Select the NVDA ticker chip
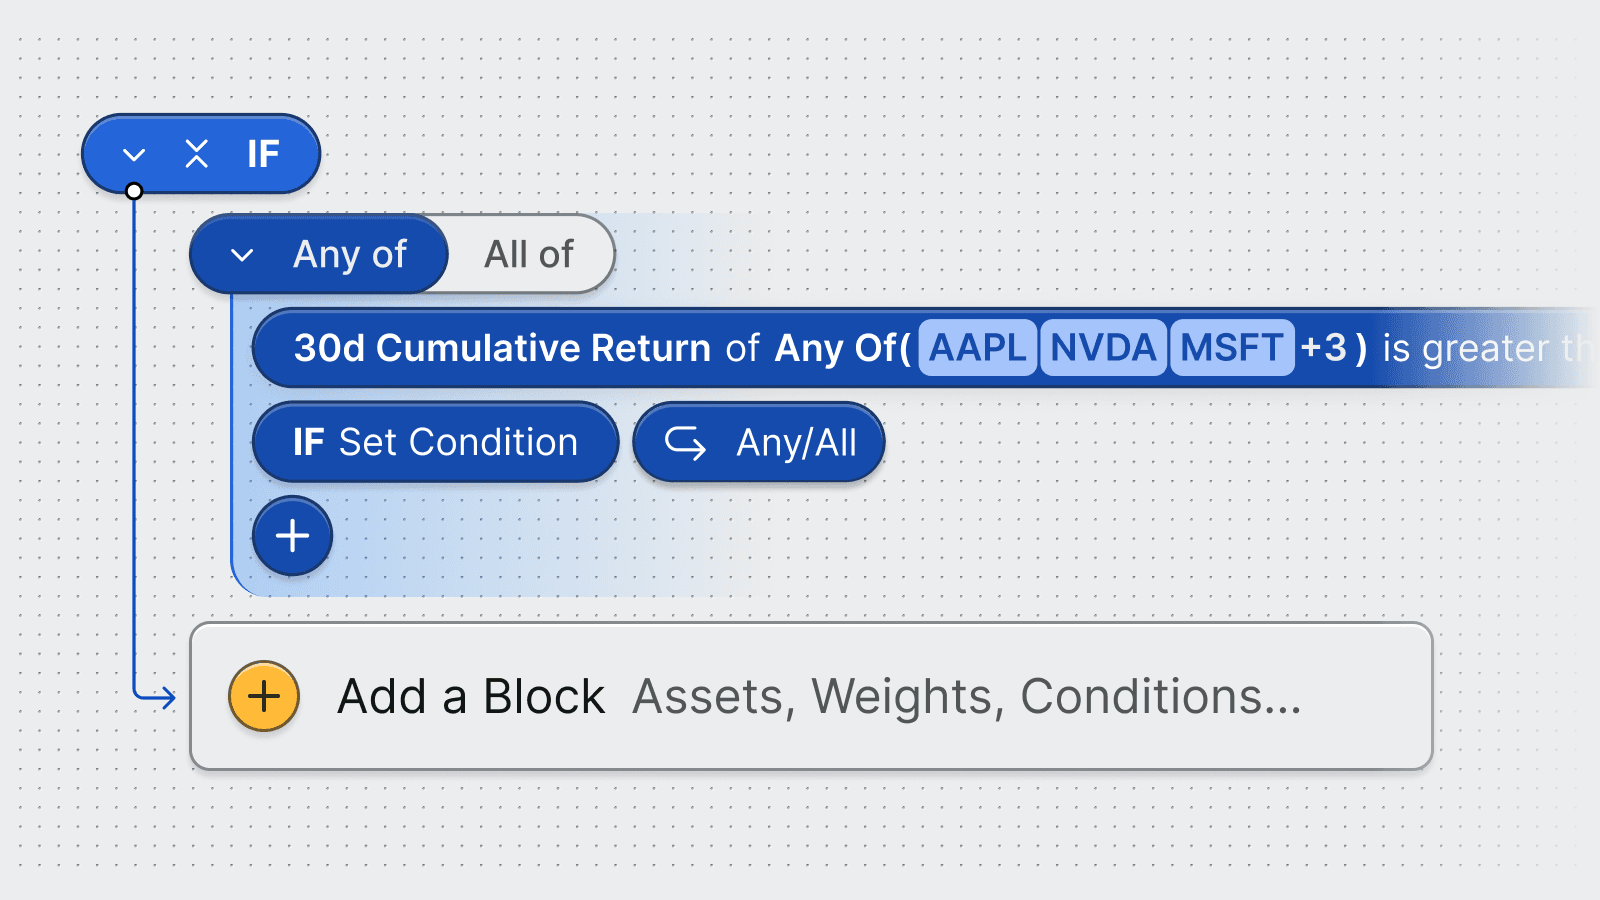1600x900 pixels. tap(1103, 348)
